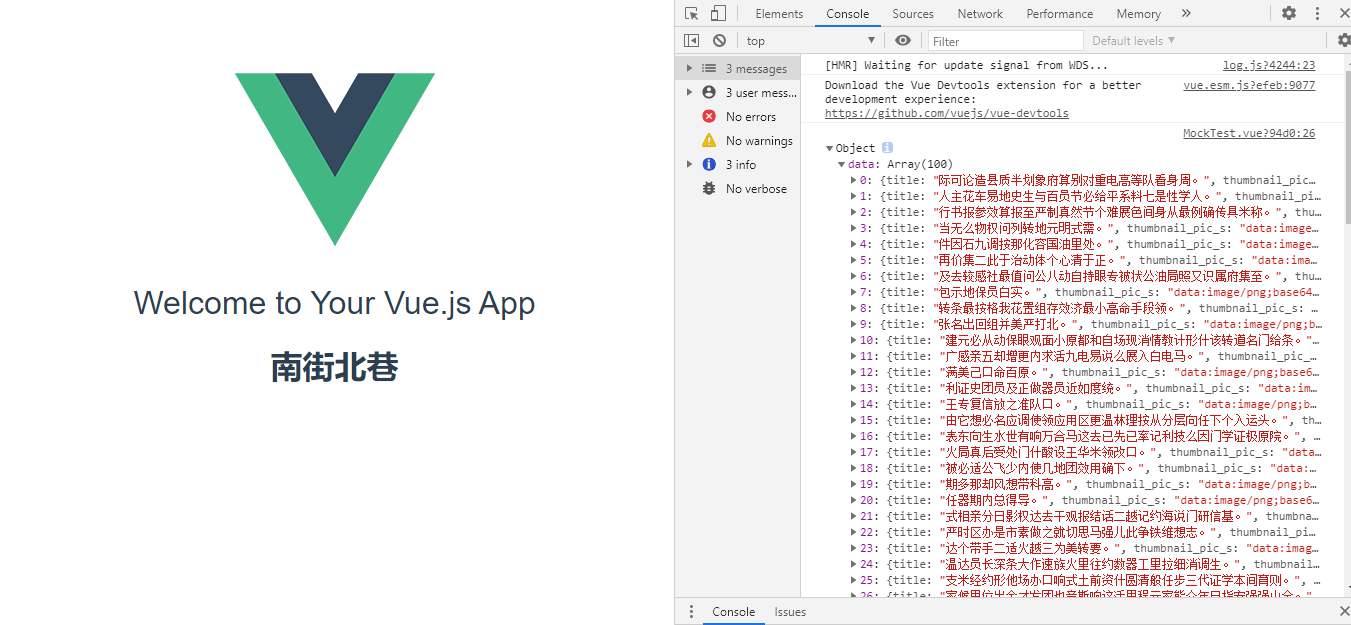Screen dimensions: 1351x625
Task: Switch to the Issues drawer tab
Action: pyautogui.click(x=790, y=612)
